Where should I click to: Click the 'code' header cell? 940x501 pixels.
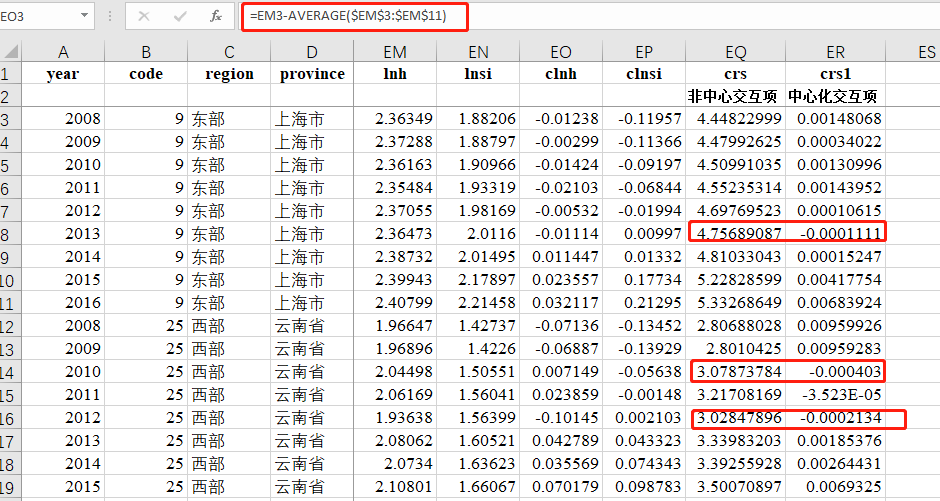coord(146,73)
